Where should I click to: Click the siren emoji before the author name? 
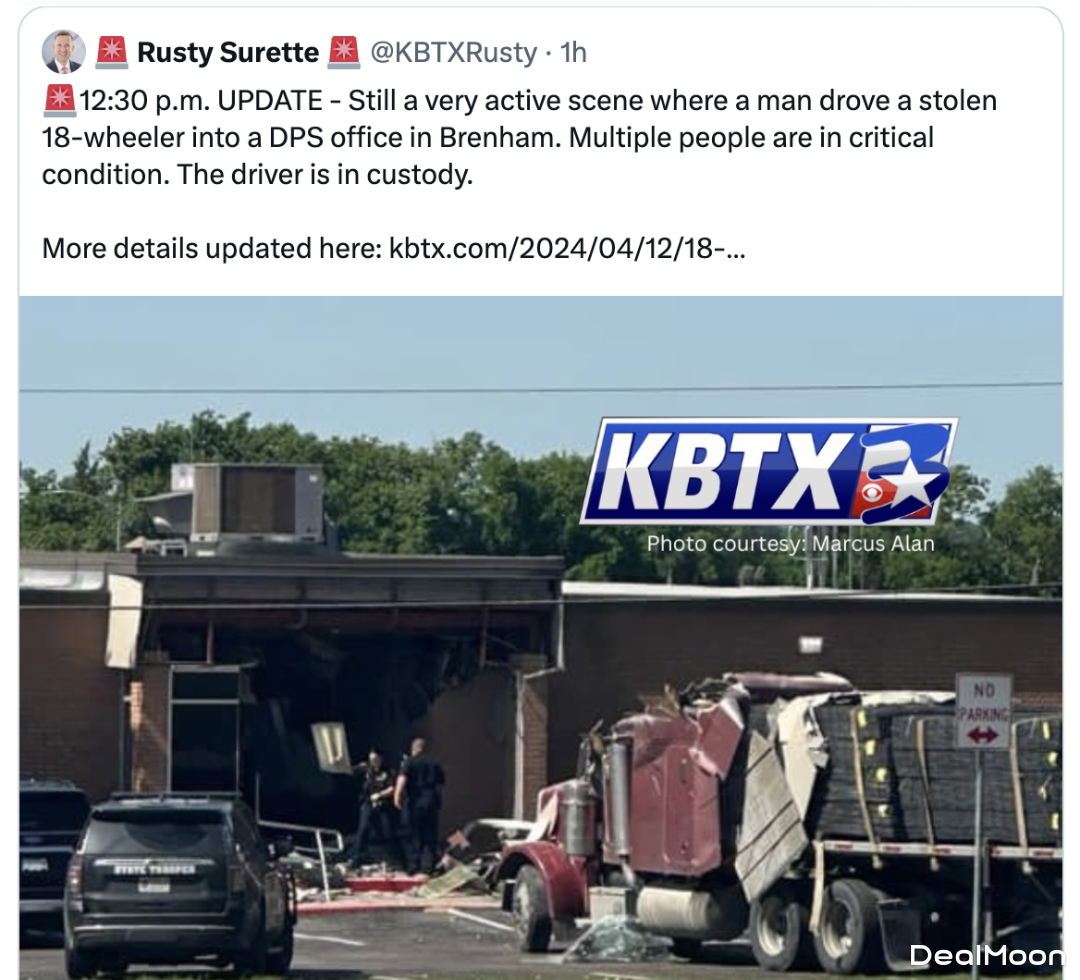click(112, 52)
